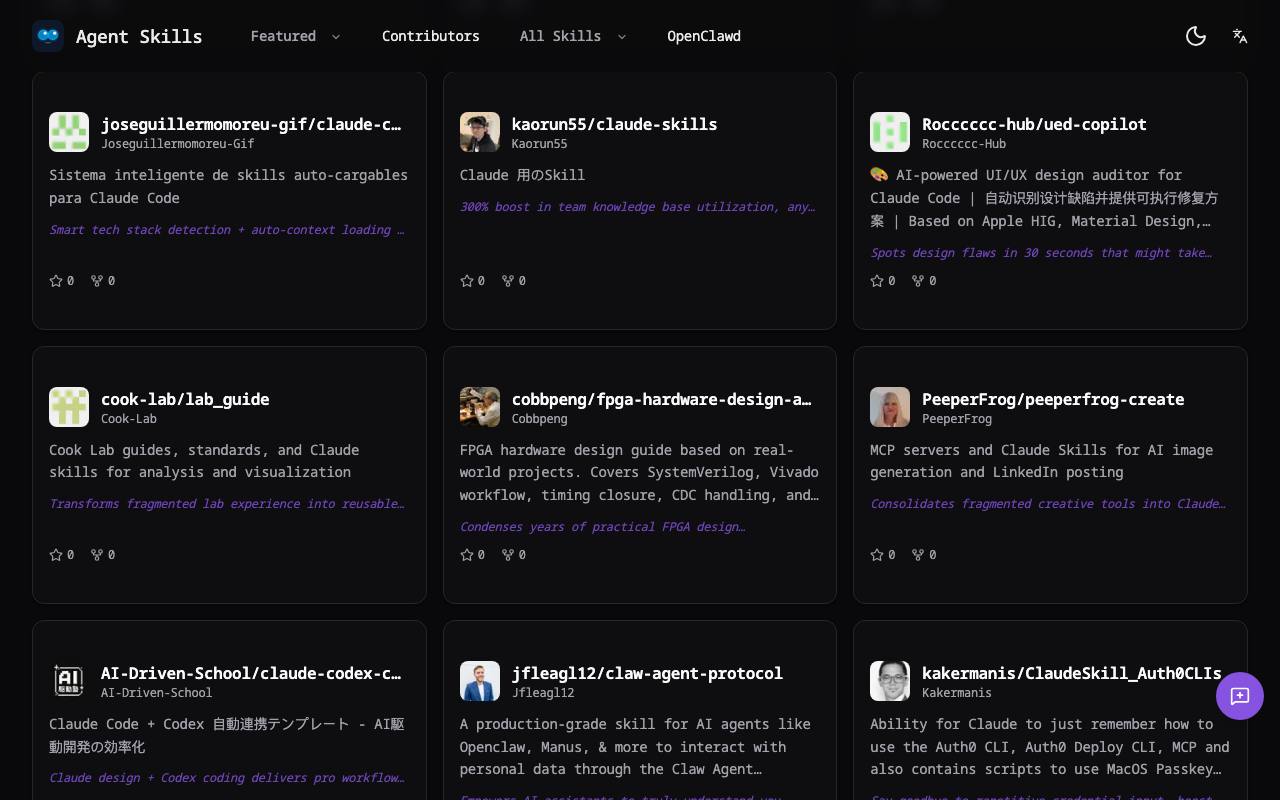This screenshot has width=1280, height=800.
Task: Click the 'Claude 用のSkill' description
Action: 522,175
